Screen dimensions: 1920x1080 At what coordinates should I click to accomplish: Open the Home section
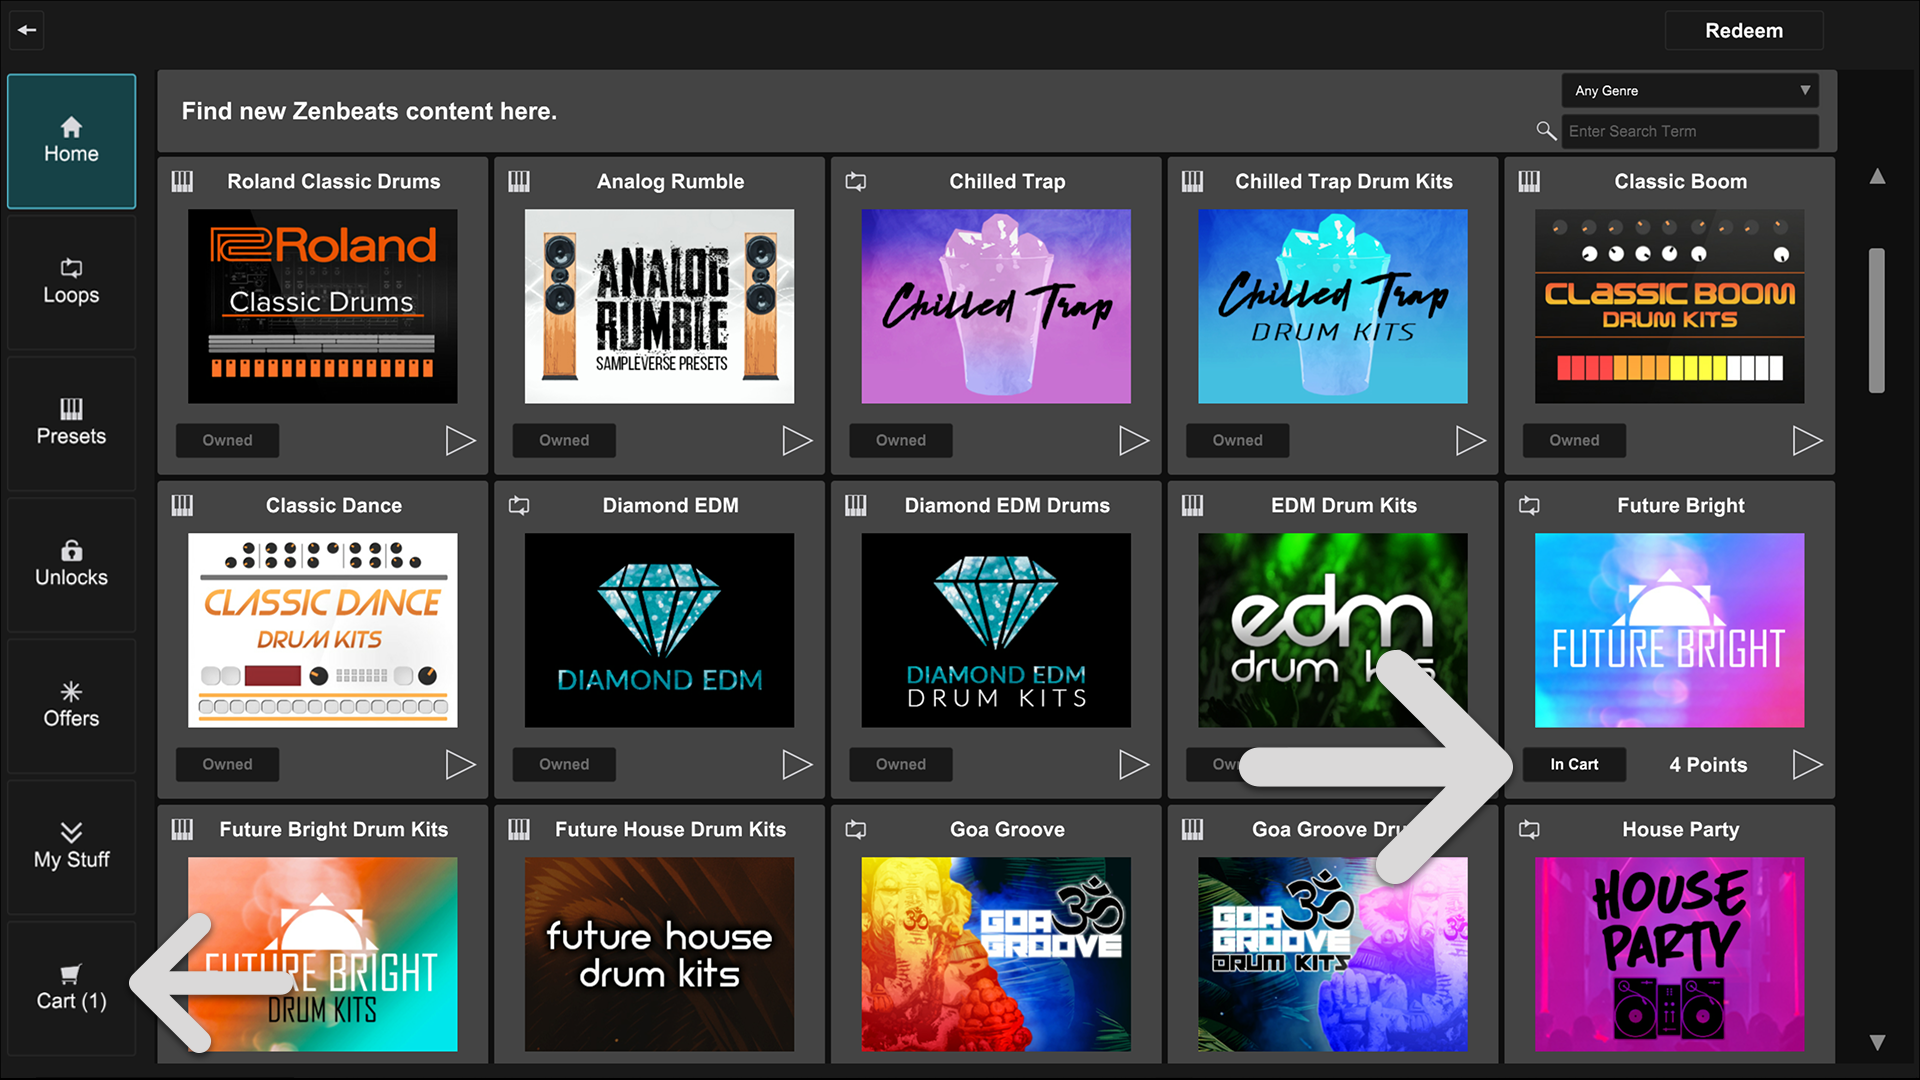pos(71,141)
